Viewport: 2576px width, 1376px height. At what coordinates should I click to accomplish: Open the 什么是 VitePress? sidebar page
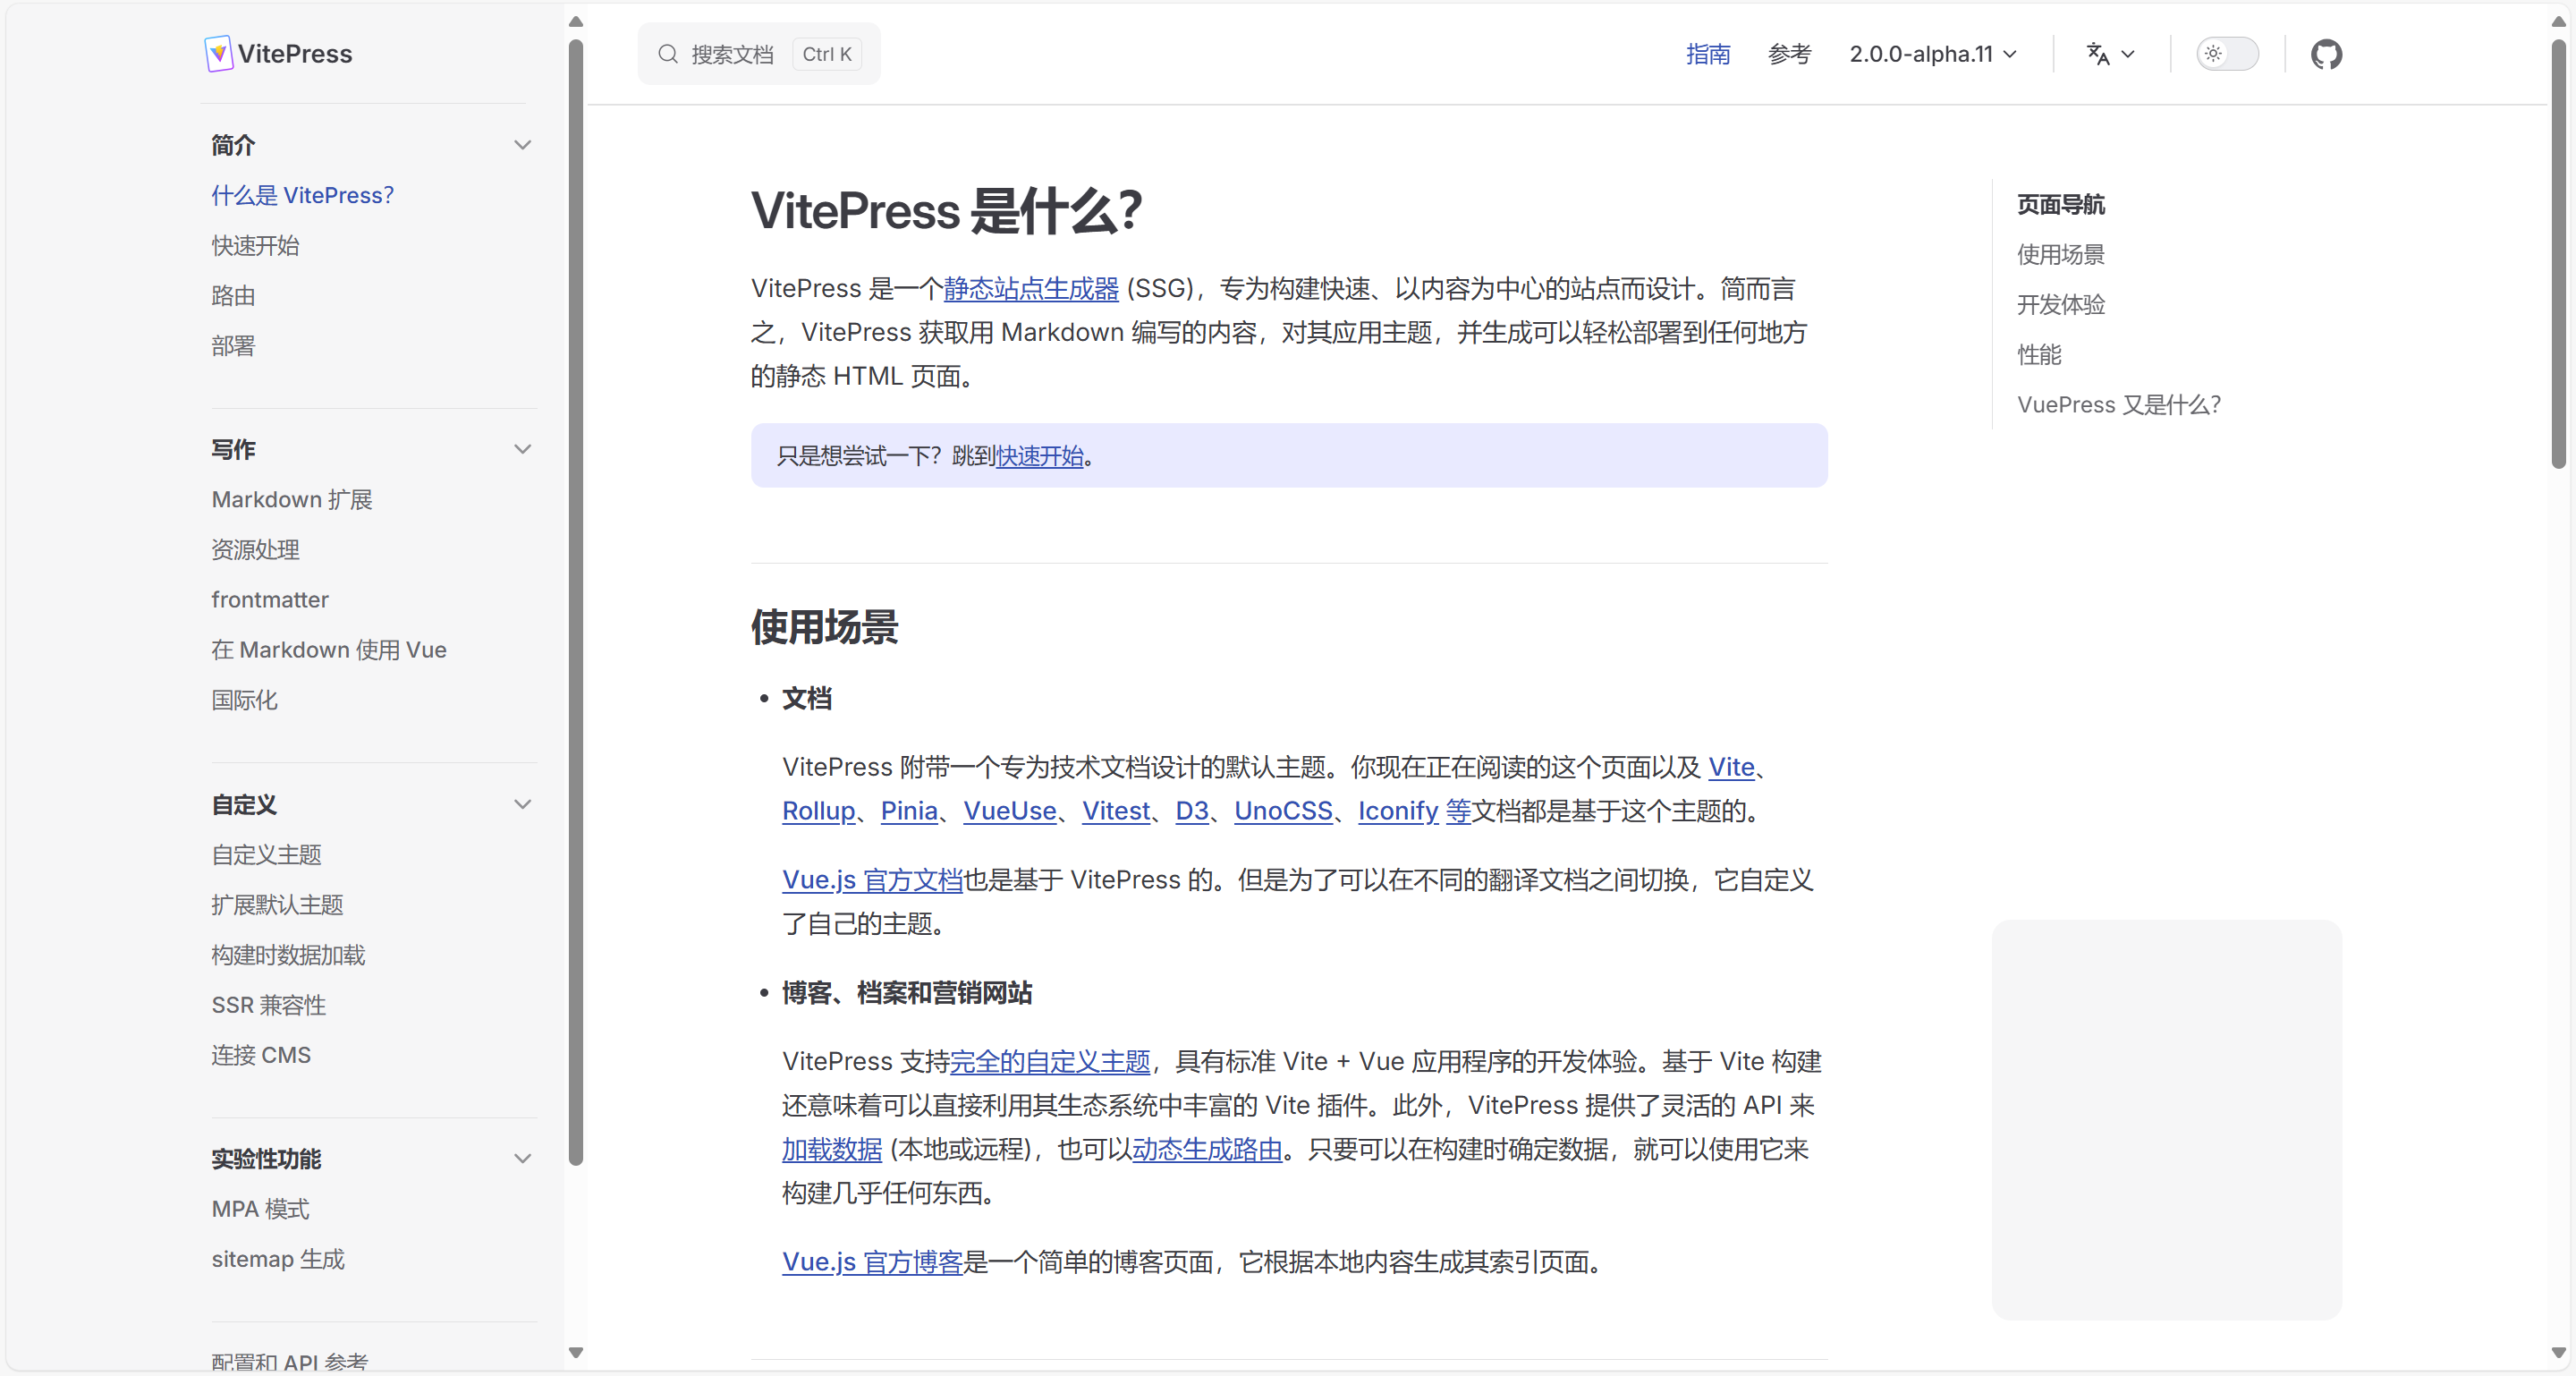pos(303,195)
